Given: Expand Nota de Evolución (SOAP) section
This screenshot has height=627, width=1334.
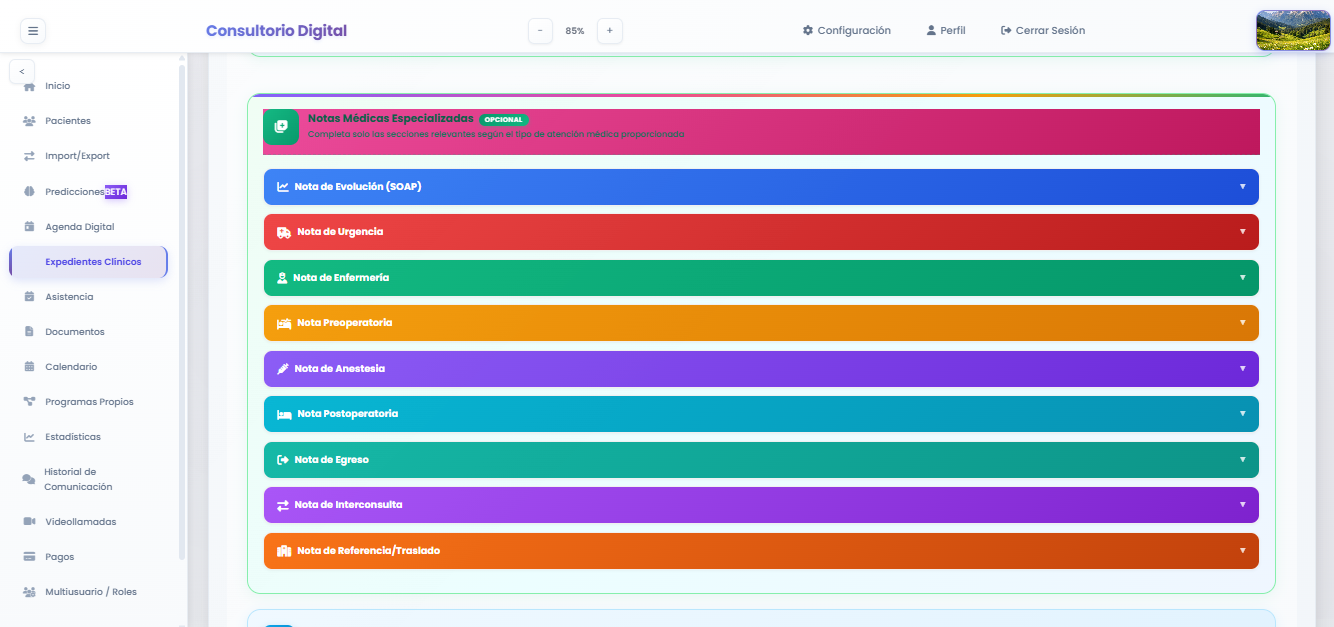Looking at the screenshot, I should 761,187.
